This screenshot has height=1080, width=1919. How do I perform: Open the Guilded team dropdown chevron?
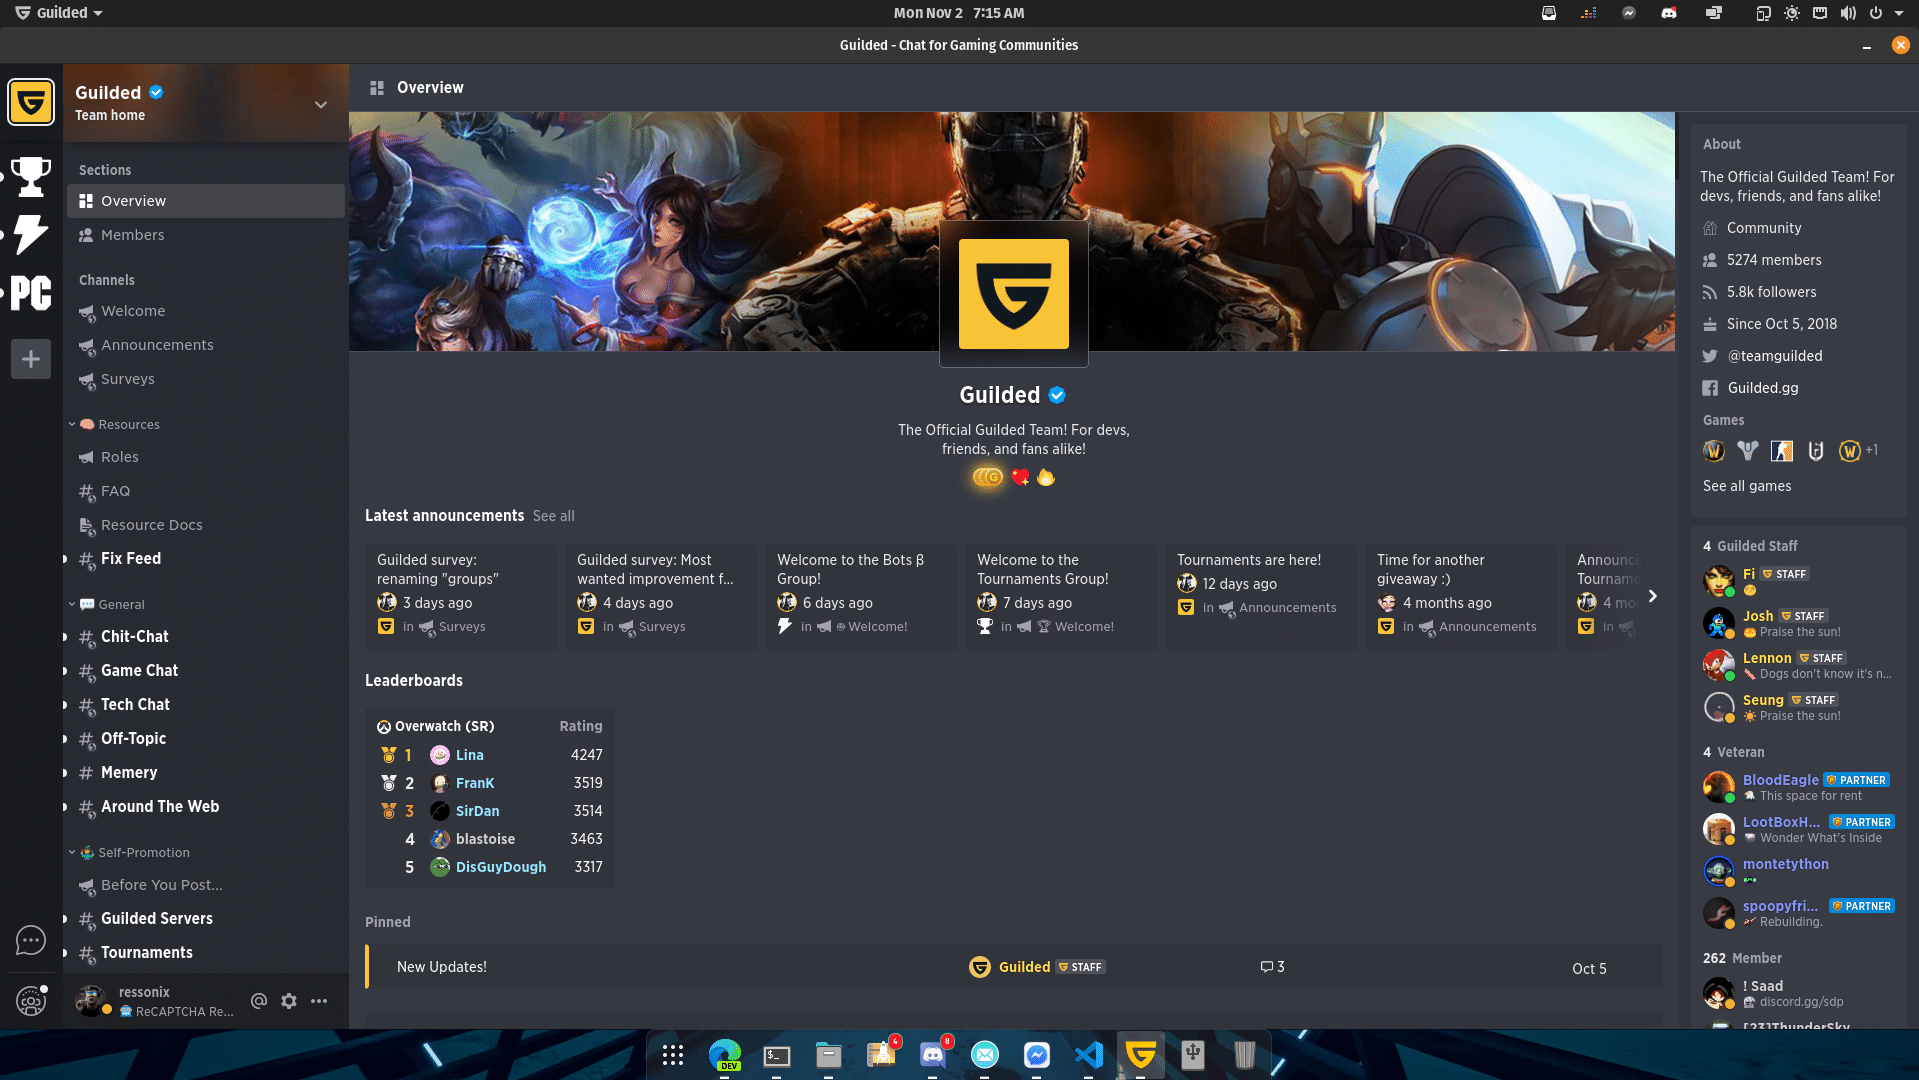click(x=321, y=104)
